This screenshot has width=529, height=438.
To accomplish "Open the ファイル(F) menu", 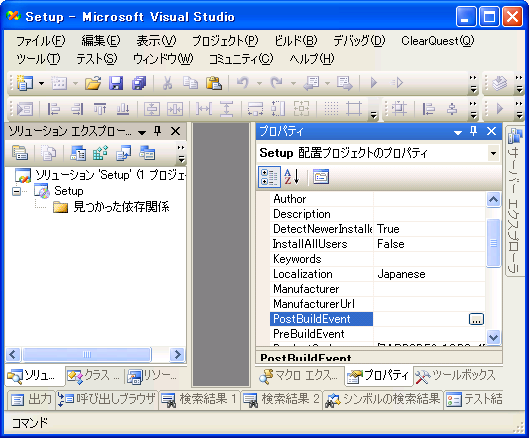I will click(x=40, y=41).
